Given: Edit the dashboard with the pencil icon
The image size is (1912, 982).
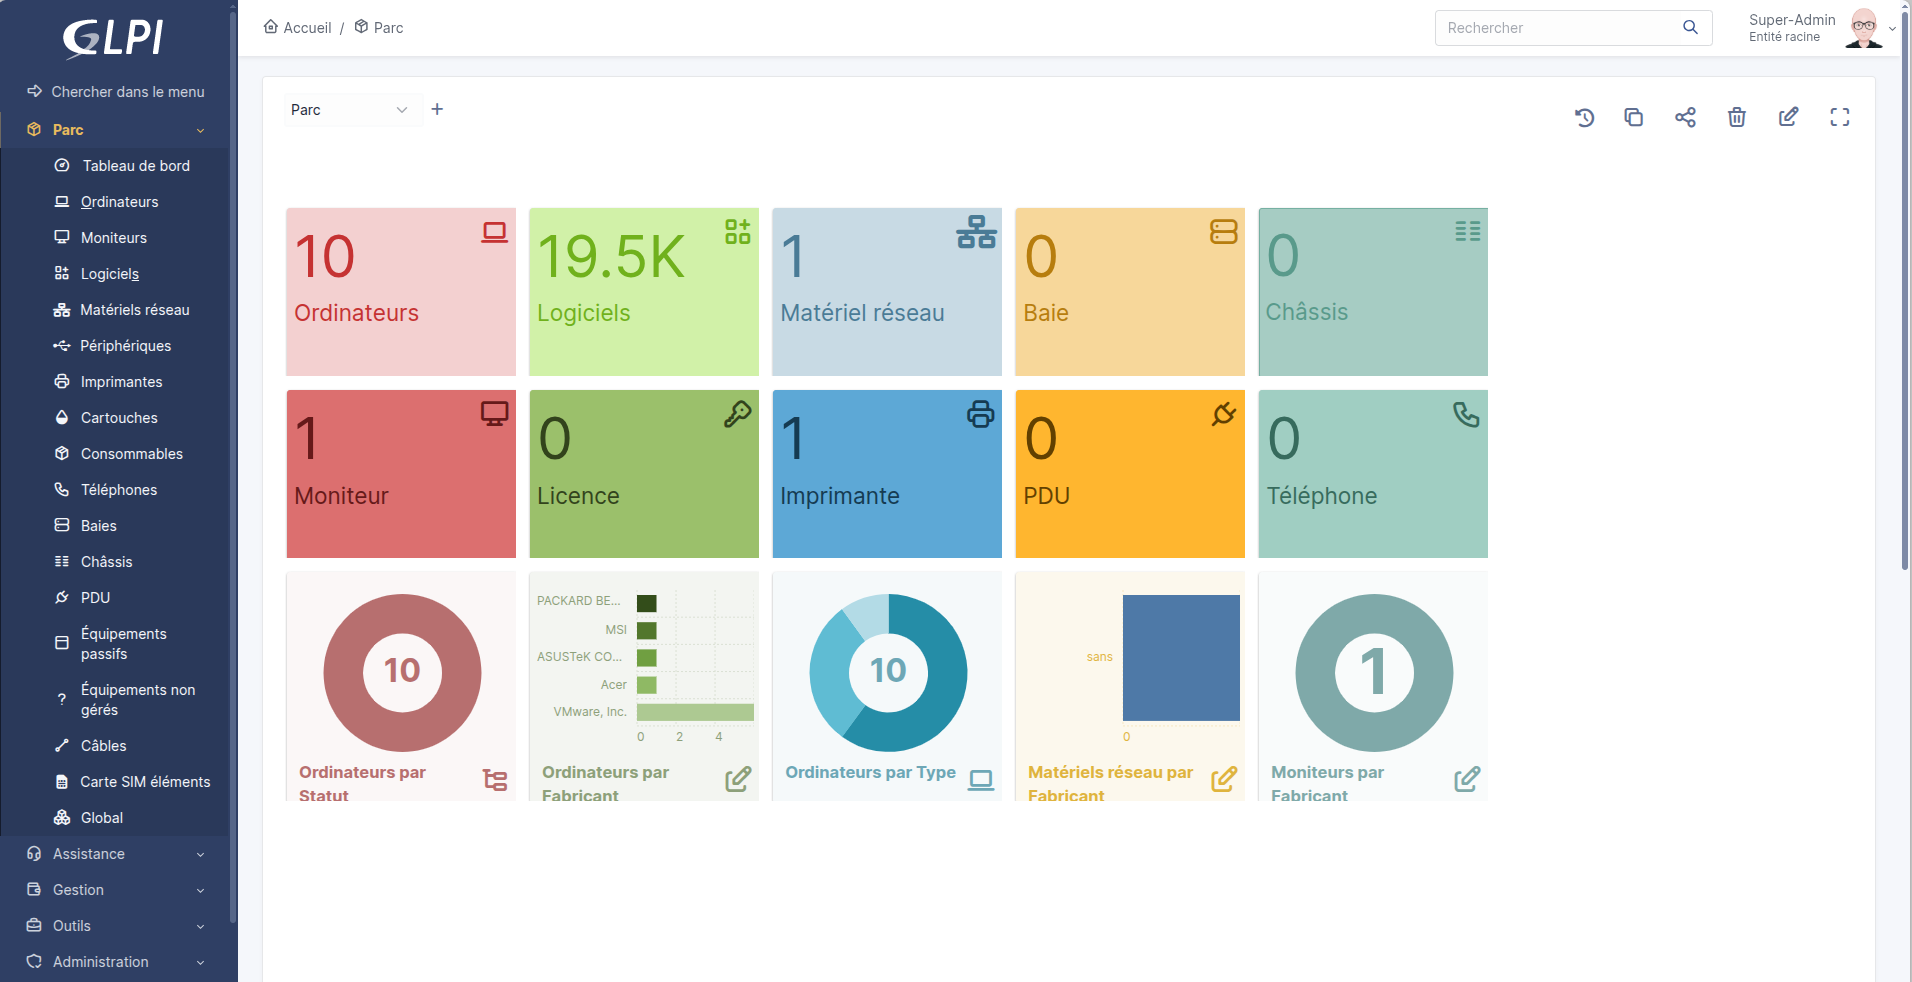Looking at the screenshot, I should [x=1788, y=117].
